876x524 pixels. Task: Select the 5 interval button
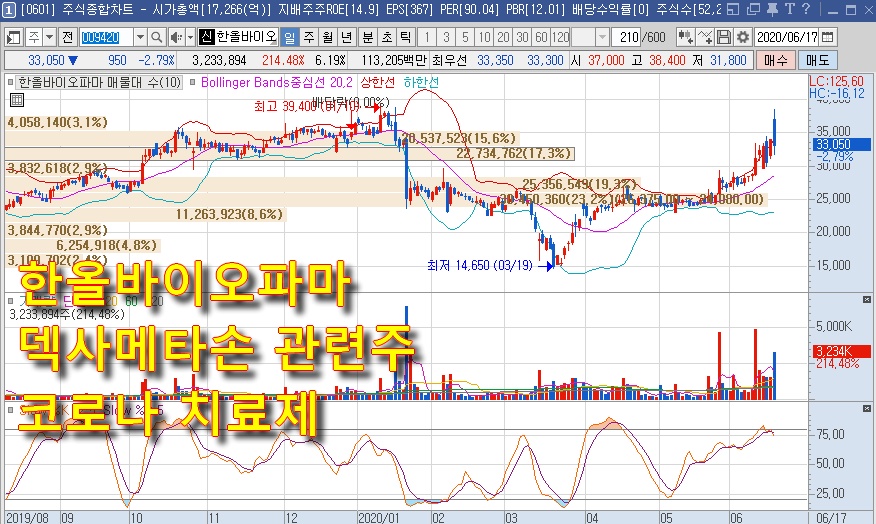pos(465,37)
